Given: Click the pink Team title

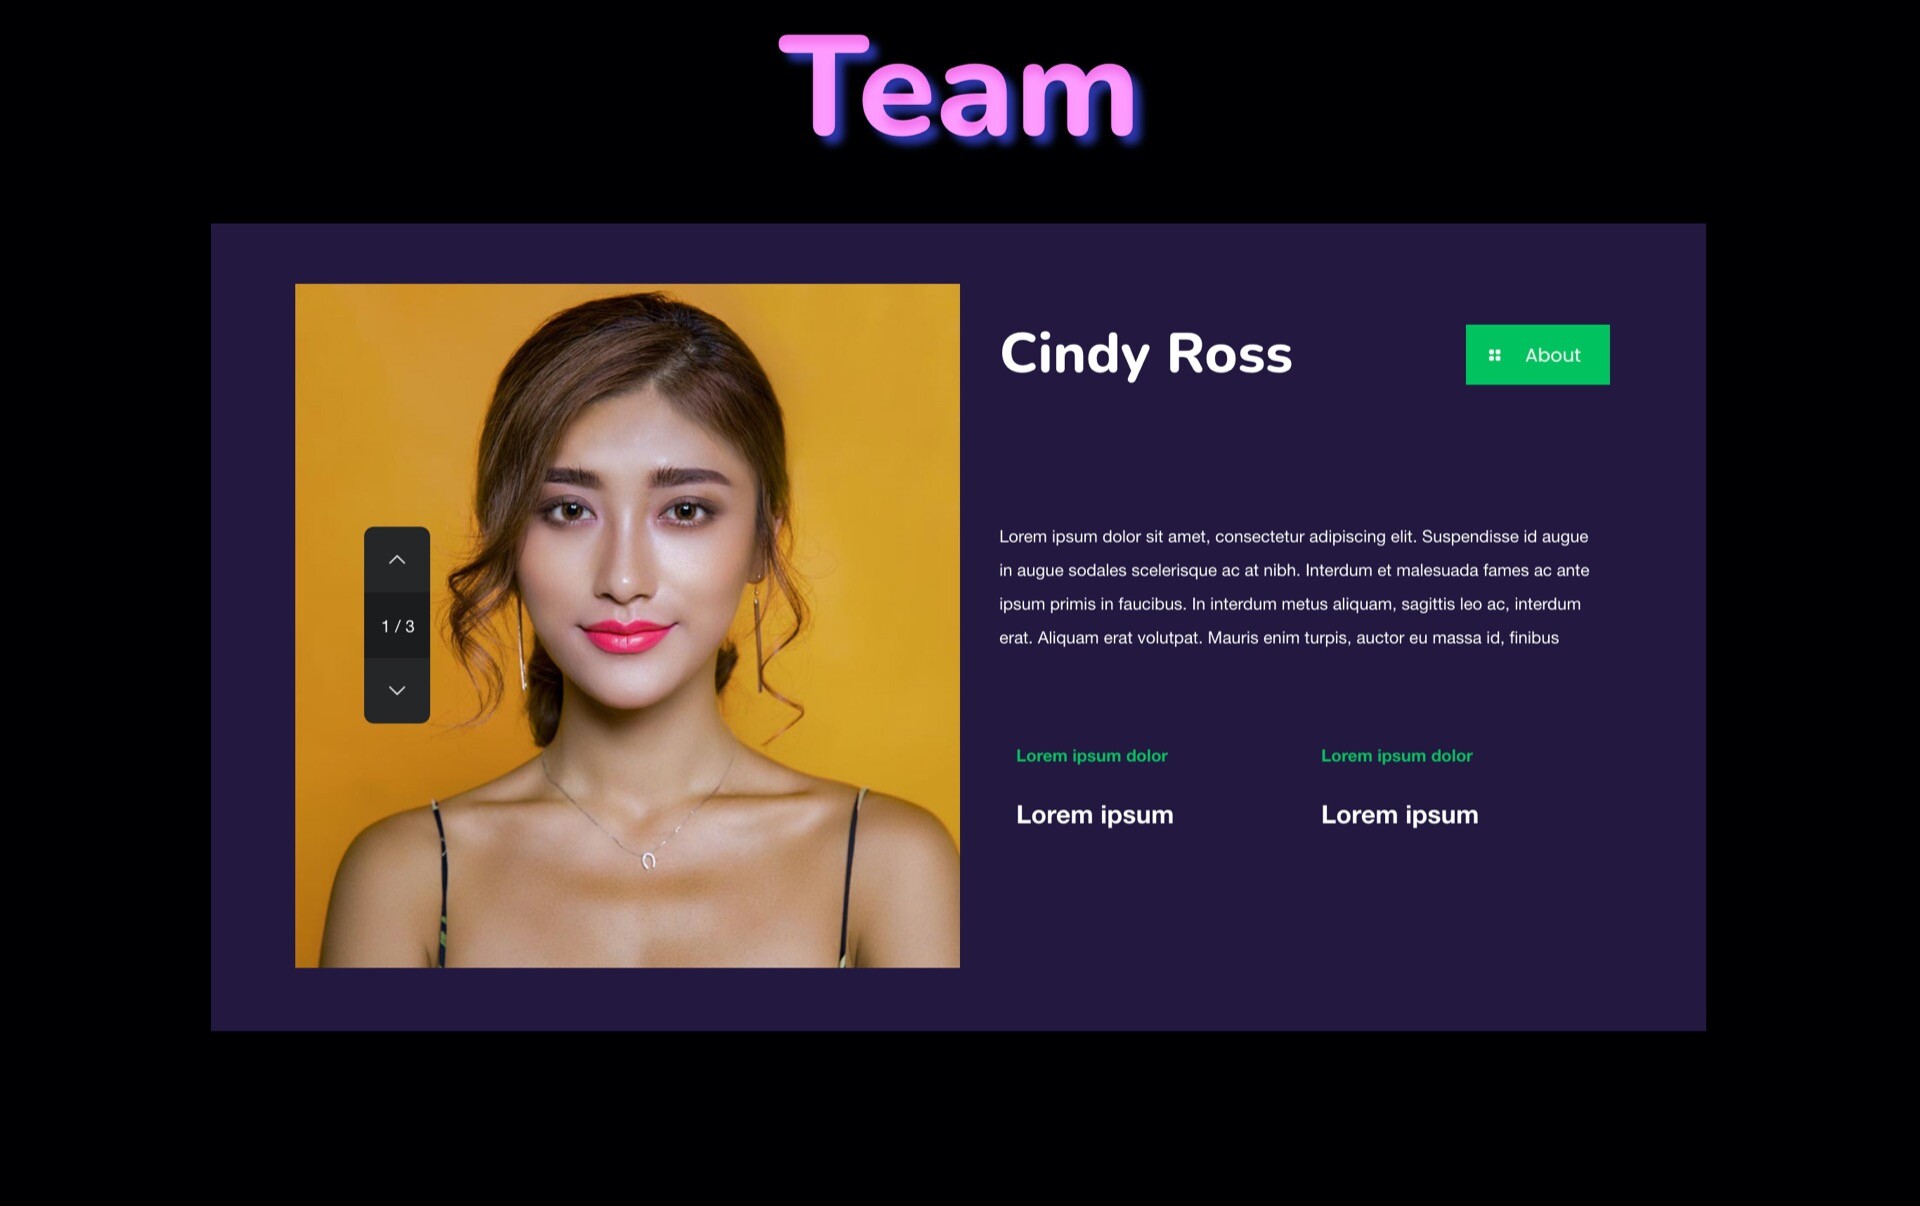Looking at the screenshot, I should point(958,88).
